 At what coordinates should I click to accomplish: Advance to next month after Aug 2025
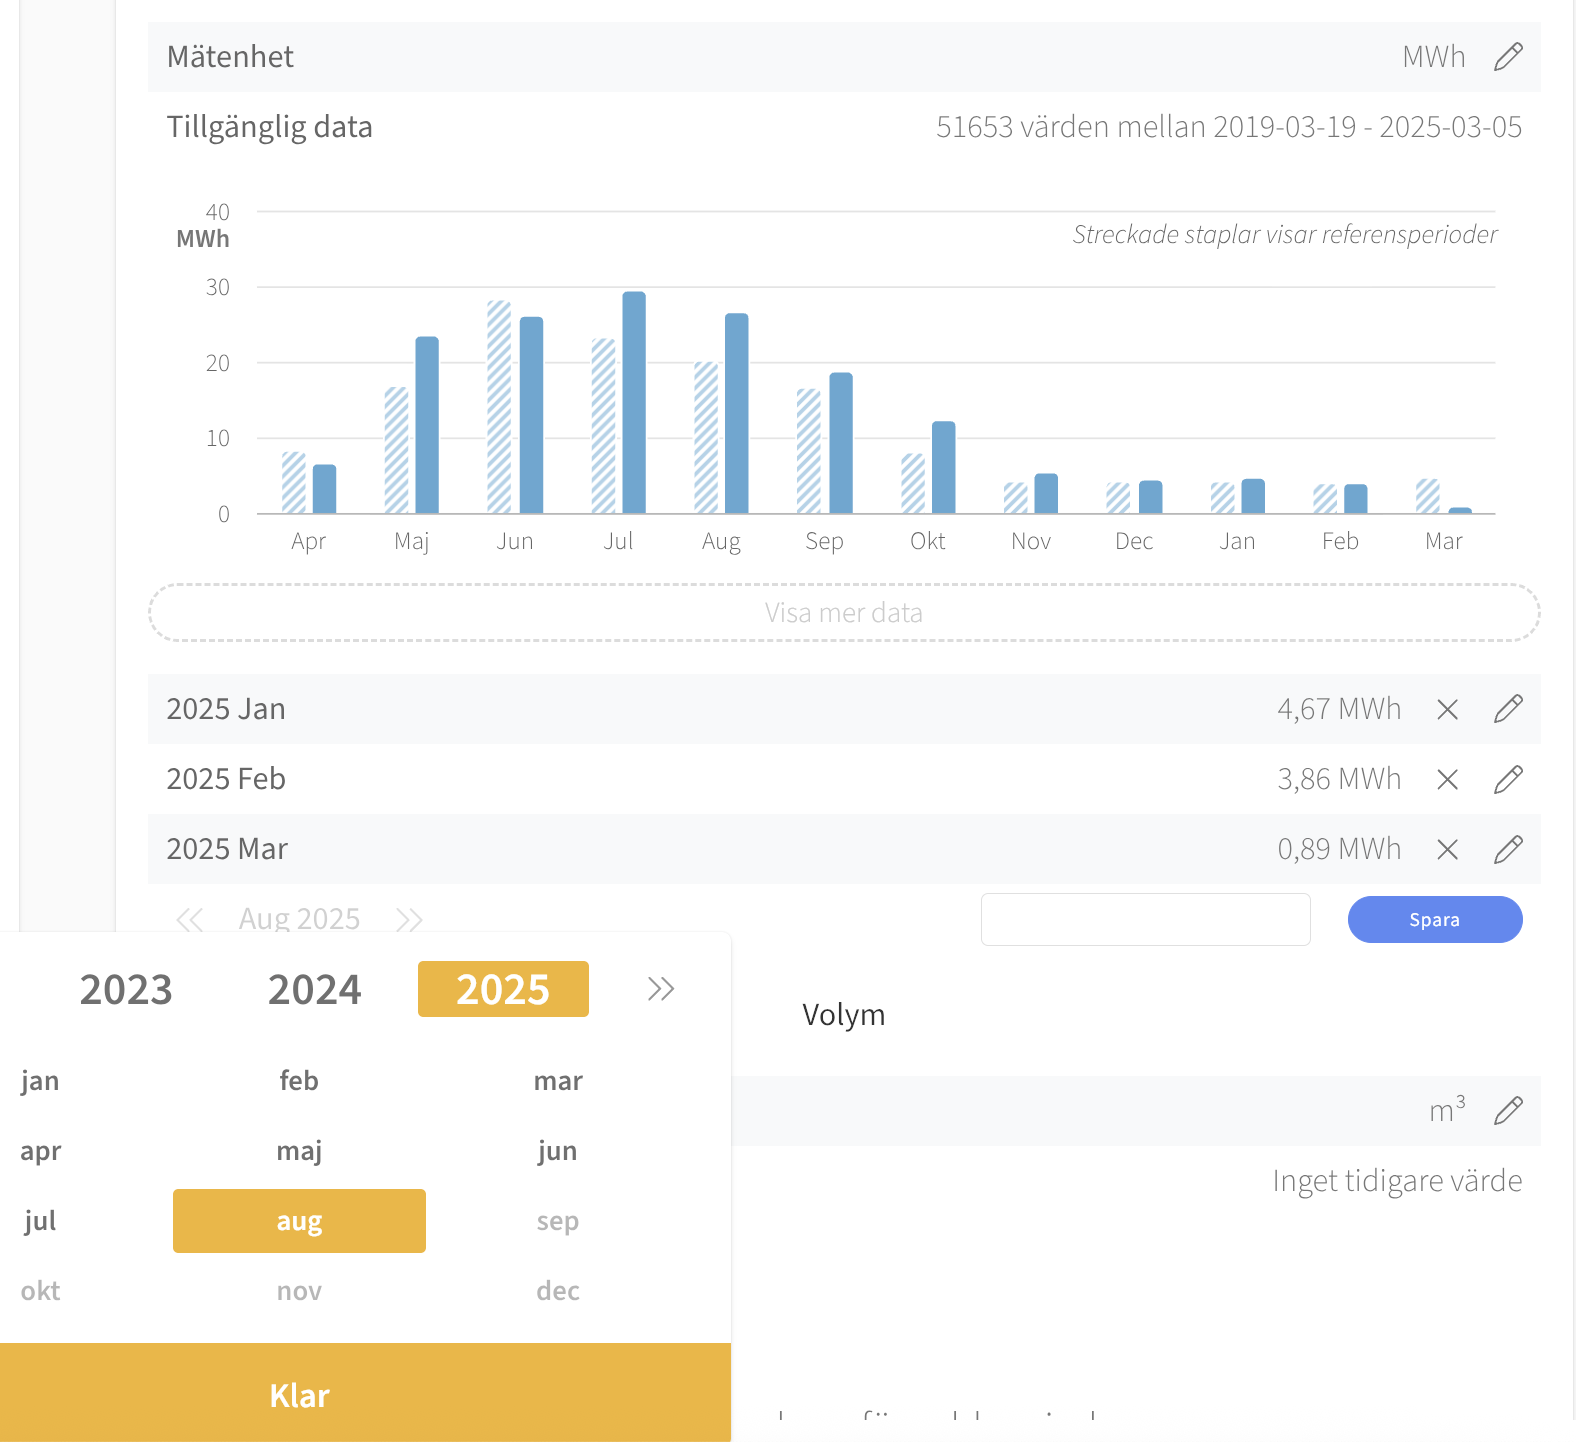409,919
